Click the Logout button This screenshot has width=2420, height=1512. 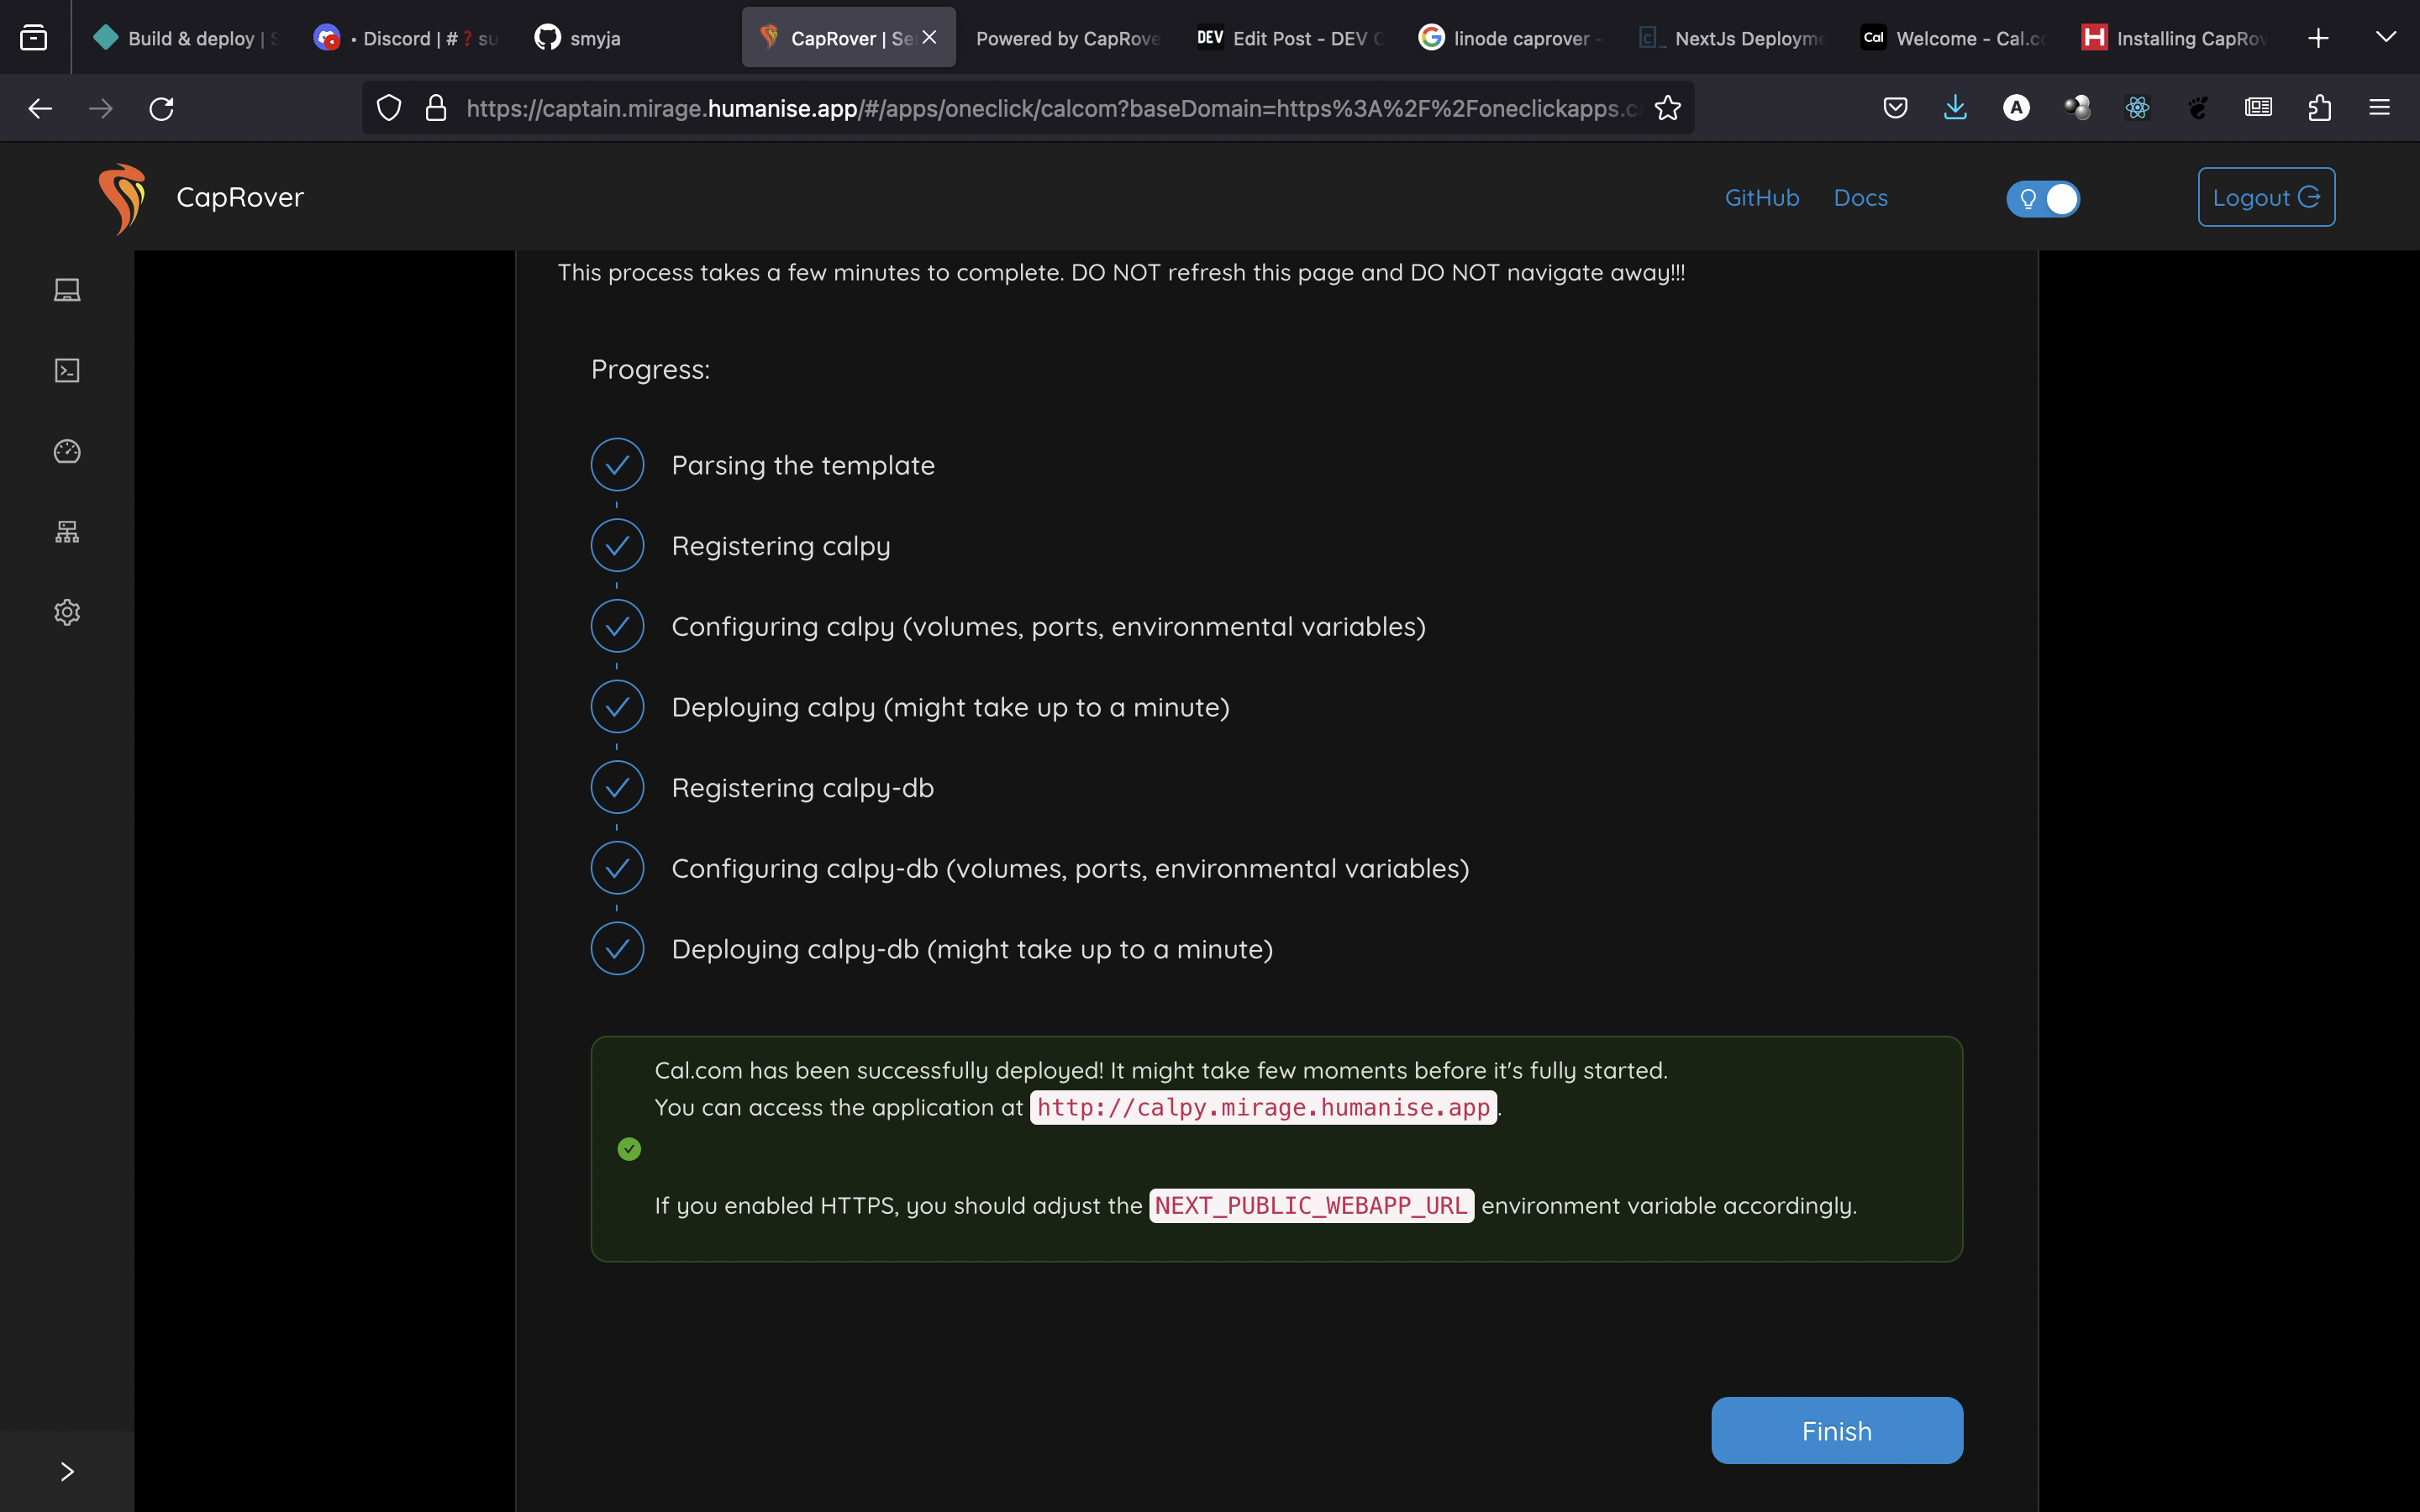(x=2265, y=198)
